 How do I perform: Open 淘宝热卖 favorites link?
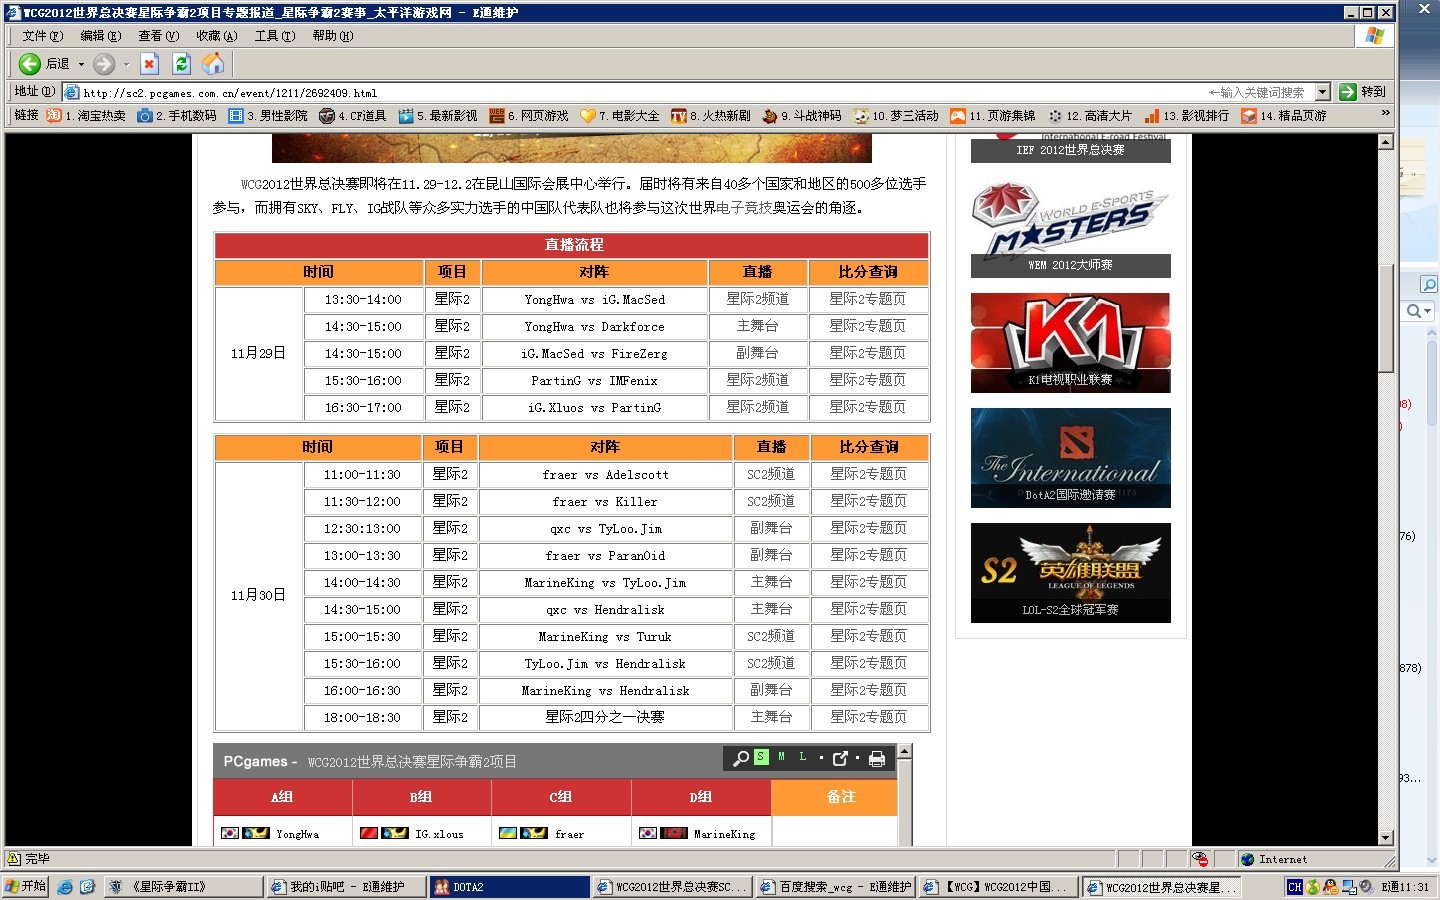(x=86, y=116)
